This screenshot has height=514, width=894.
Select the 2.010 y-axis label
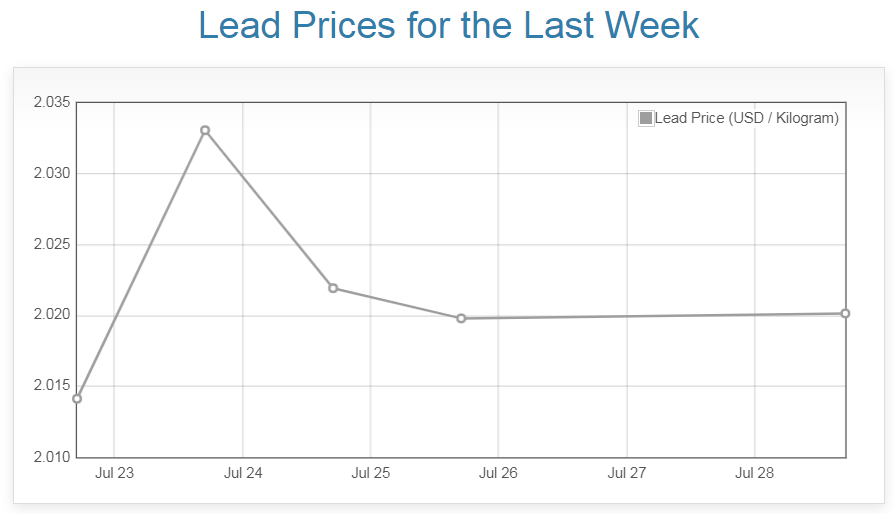pos(50,457)
